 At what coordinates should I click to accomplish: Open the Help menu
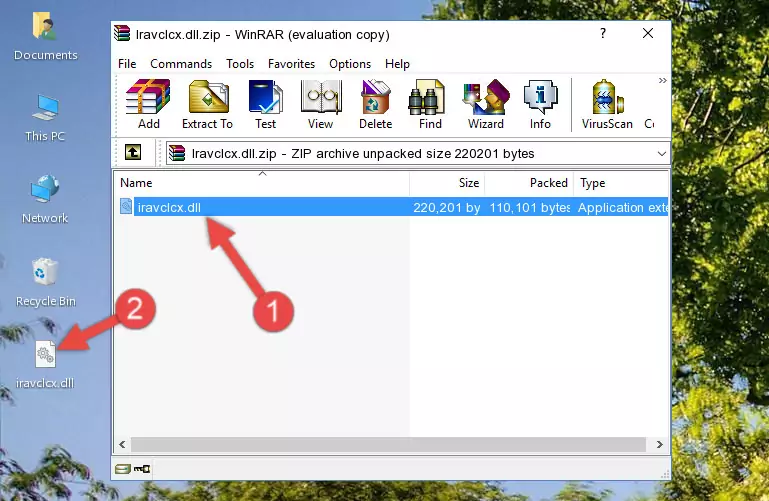tap(397, 64)
